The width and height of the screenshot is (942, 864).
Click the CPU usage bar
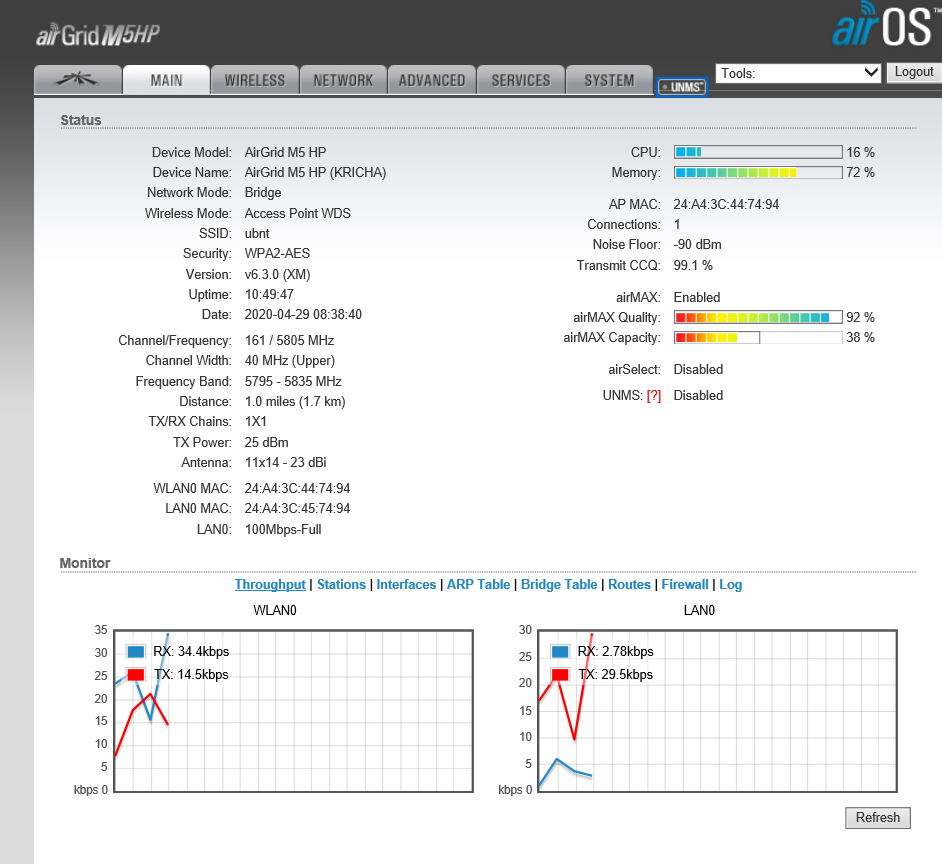coord(758,152)
